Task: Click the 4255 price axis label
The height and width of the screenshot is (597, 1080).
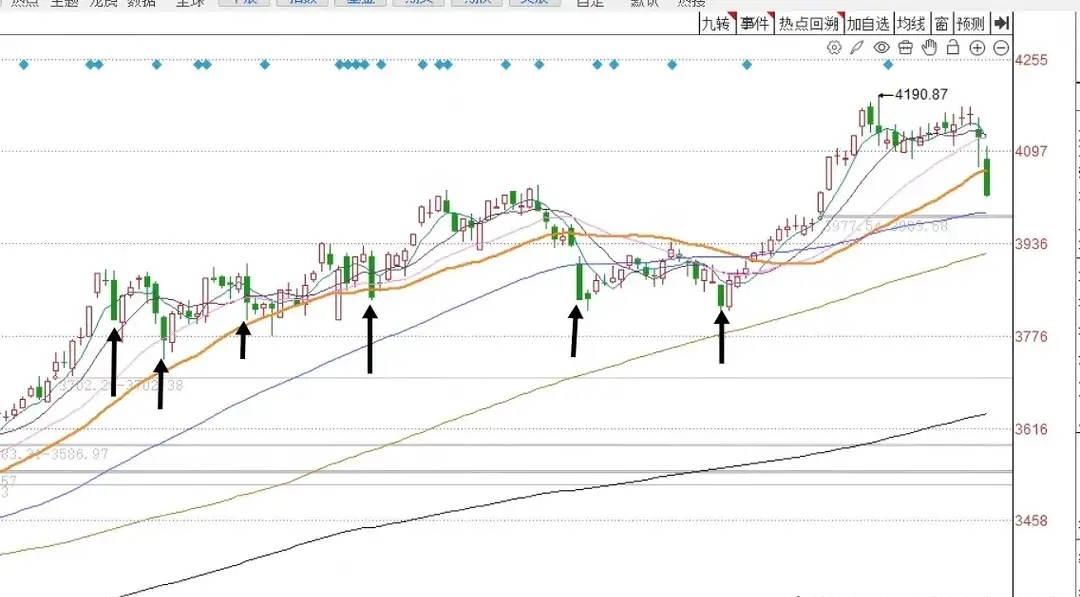Action: 1031,60
